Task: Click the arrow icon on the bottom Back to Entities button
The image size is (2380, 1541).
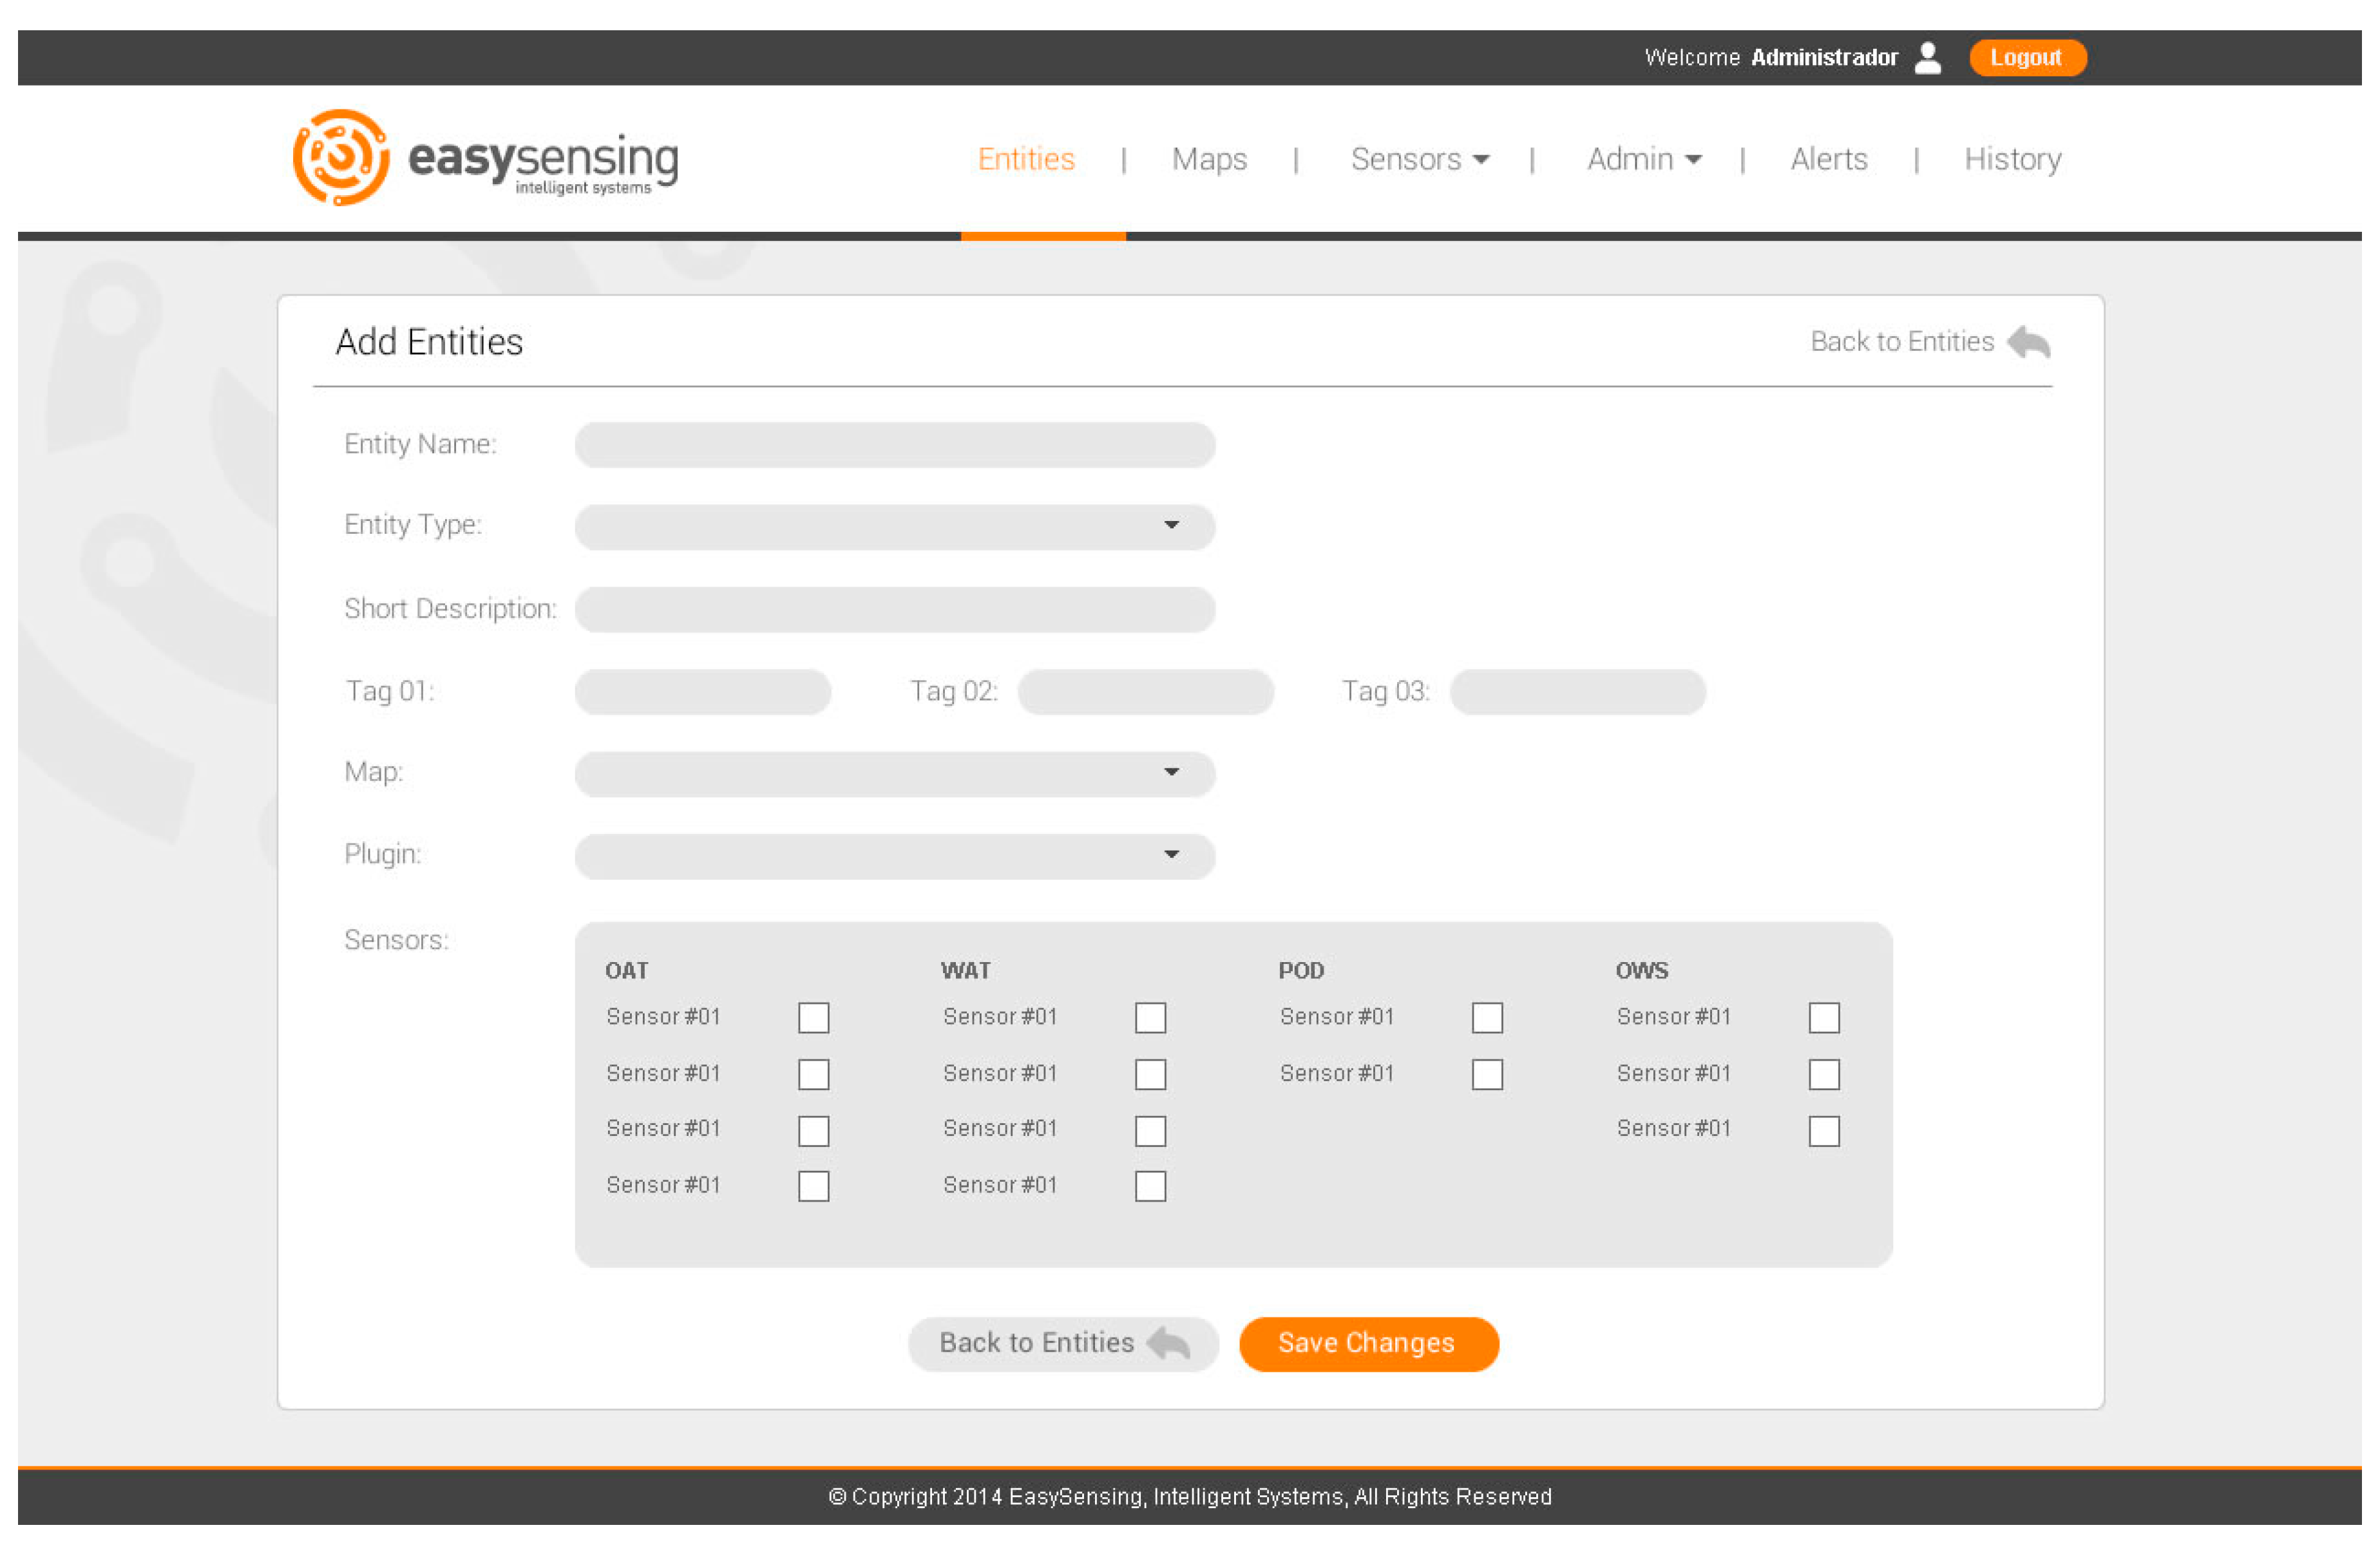Action: click(1167, 1342)
